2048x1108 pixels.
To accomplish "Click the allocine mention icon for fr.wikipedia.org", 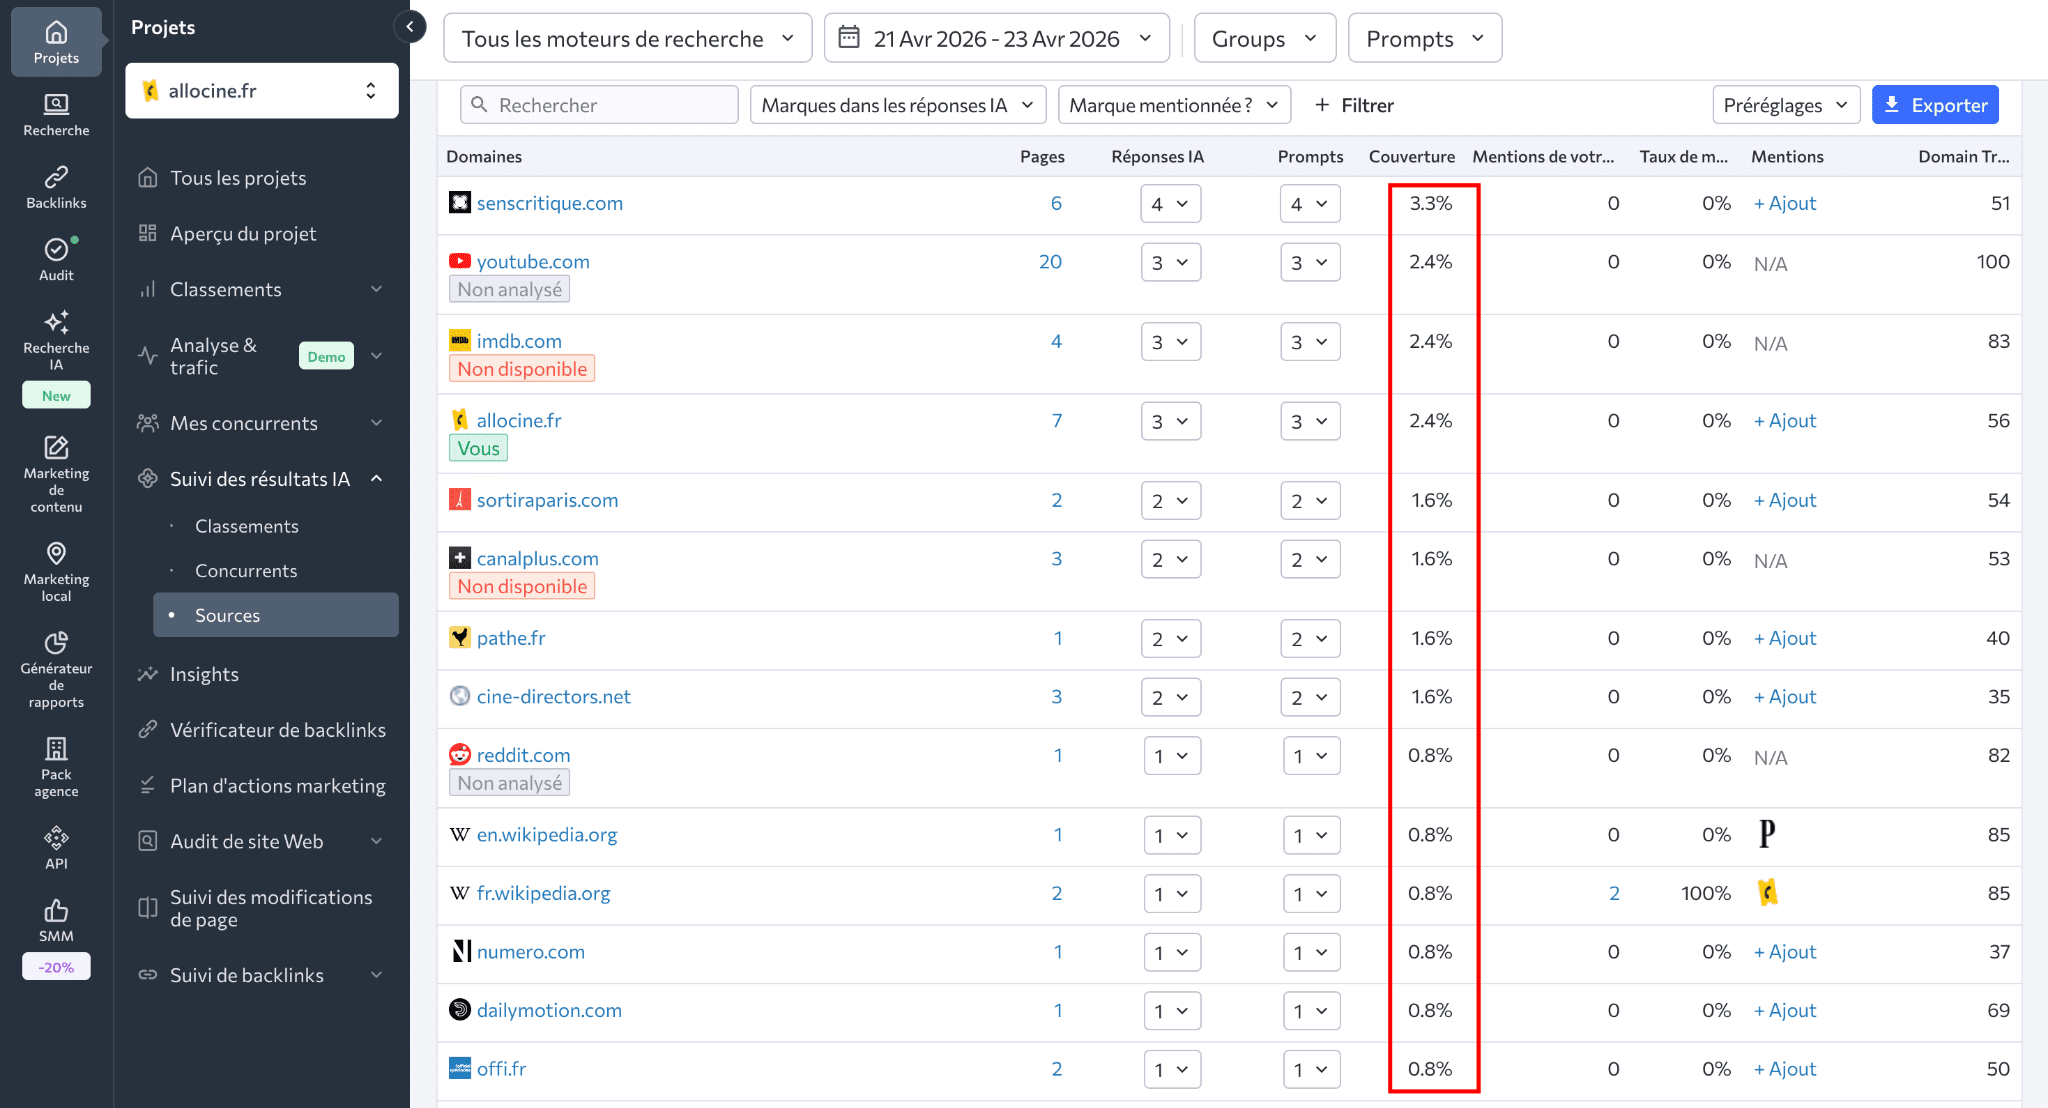I will tap(1767, 892).
